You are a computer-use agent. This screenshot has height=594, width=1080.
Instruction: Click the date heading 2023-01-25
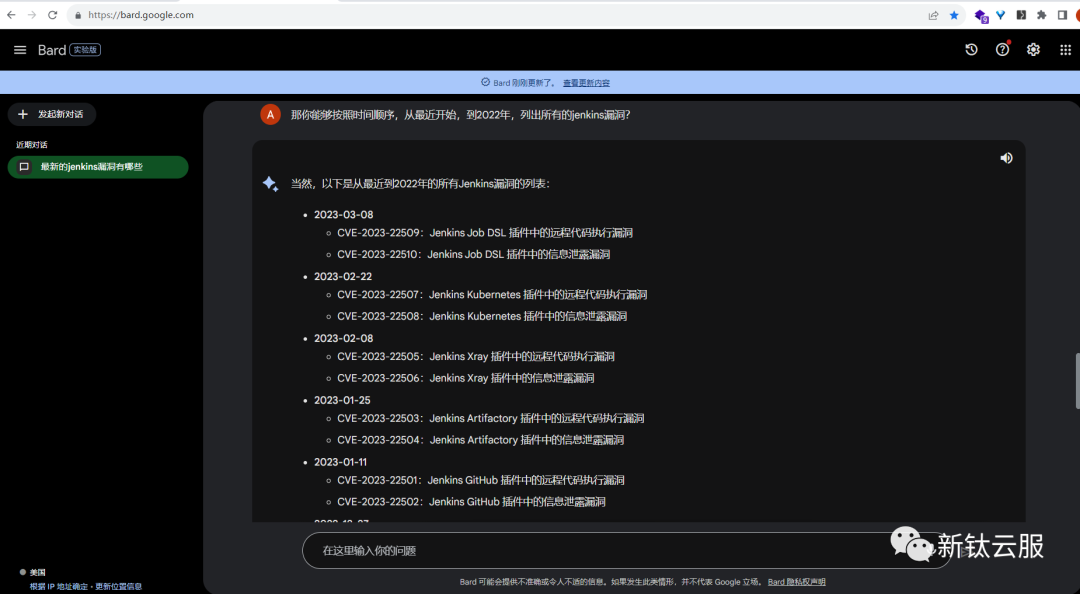pos(342,400)
